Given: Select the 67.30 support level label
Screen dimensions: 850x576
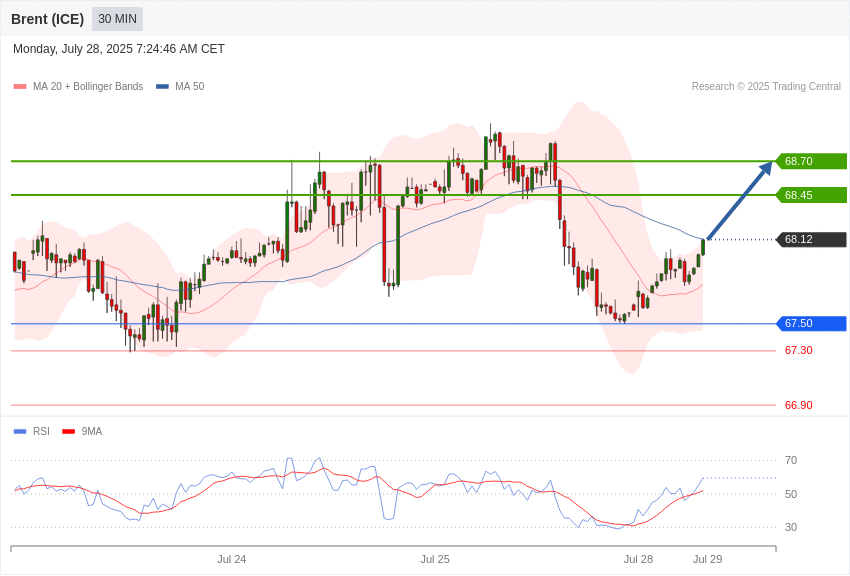Looking at the screenshot, I should tap(799, 351).
